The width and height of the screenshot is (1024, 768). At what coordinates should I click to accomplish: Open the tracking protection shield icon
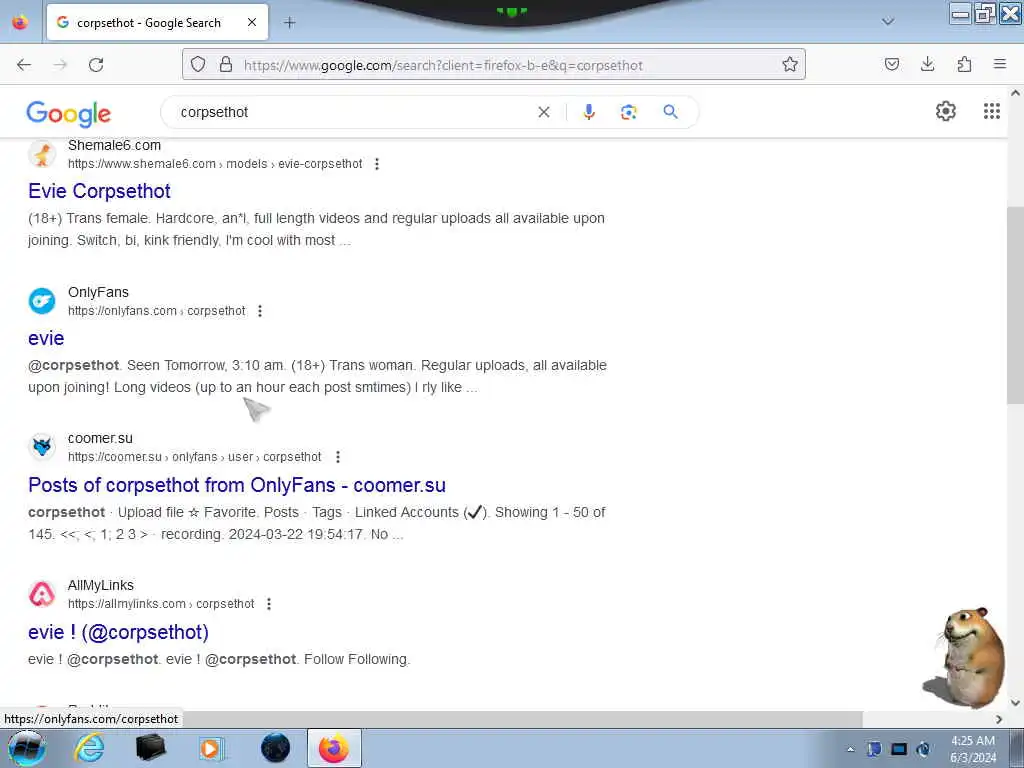[198, 64]
